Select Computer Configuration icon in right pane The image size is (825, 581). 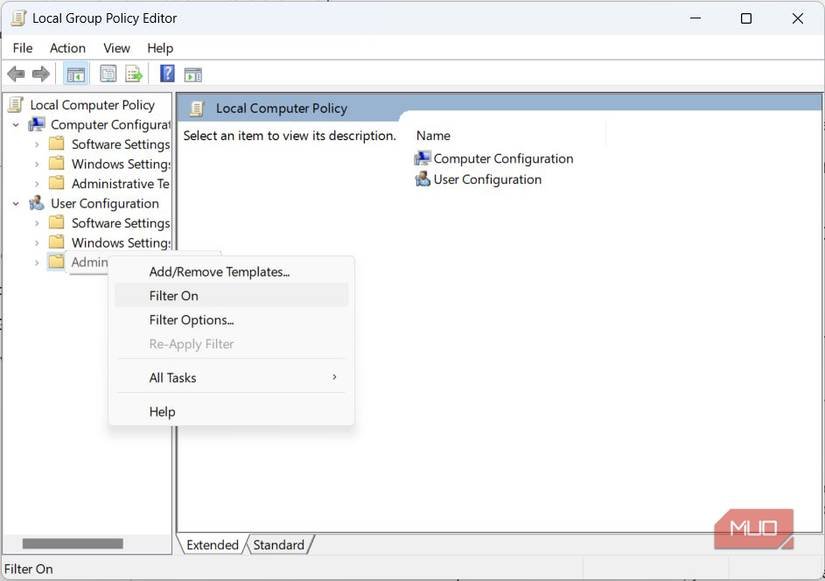pos(423,158)
